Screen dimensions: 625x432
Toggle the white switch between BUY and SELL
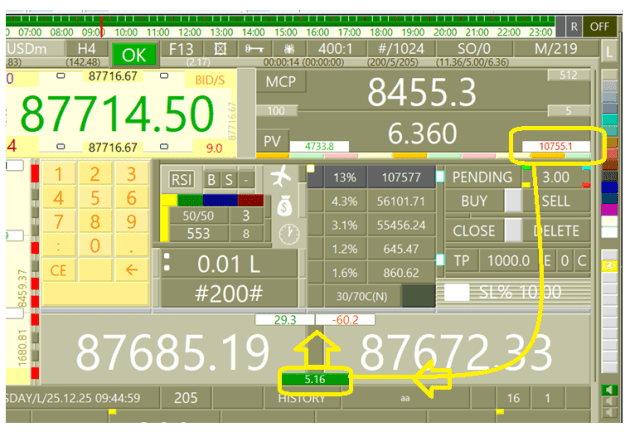coord(513,200)
